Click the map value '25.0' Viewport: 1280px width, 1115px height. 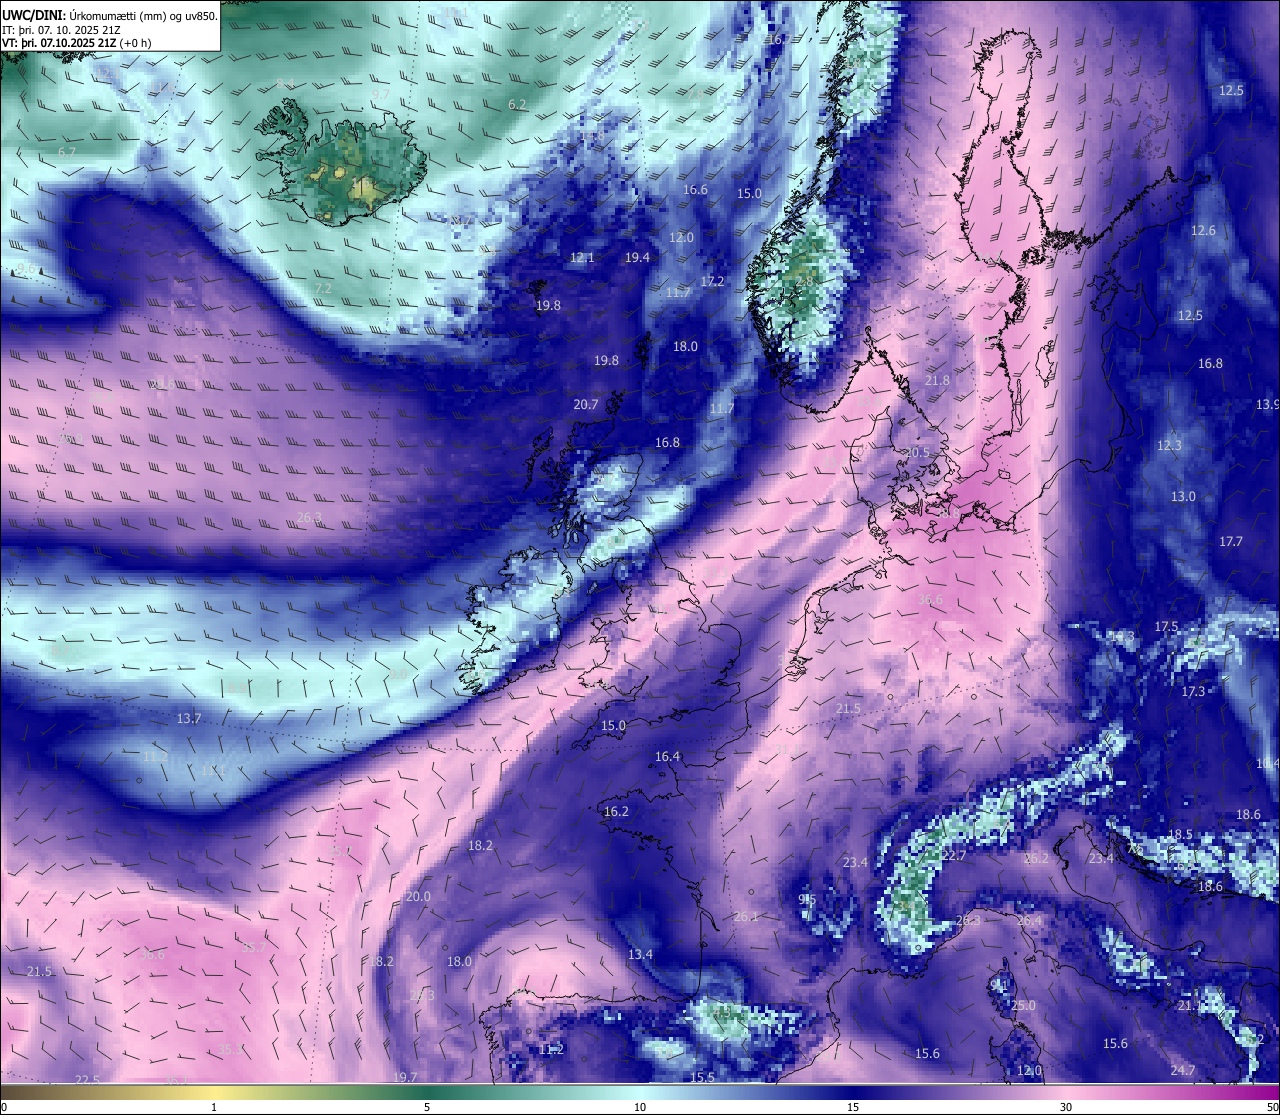(x=1024, y=1005)
